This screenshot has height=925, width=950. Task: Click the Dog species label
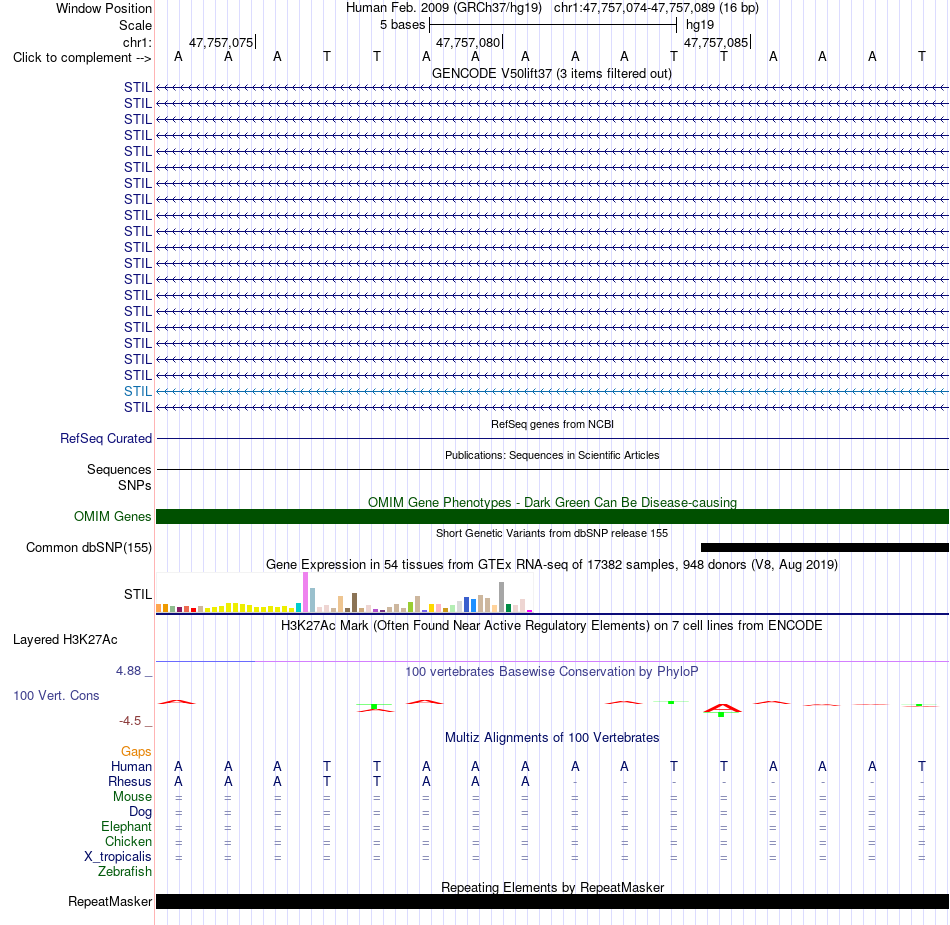140,811
